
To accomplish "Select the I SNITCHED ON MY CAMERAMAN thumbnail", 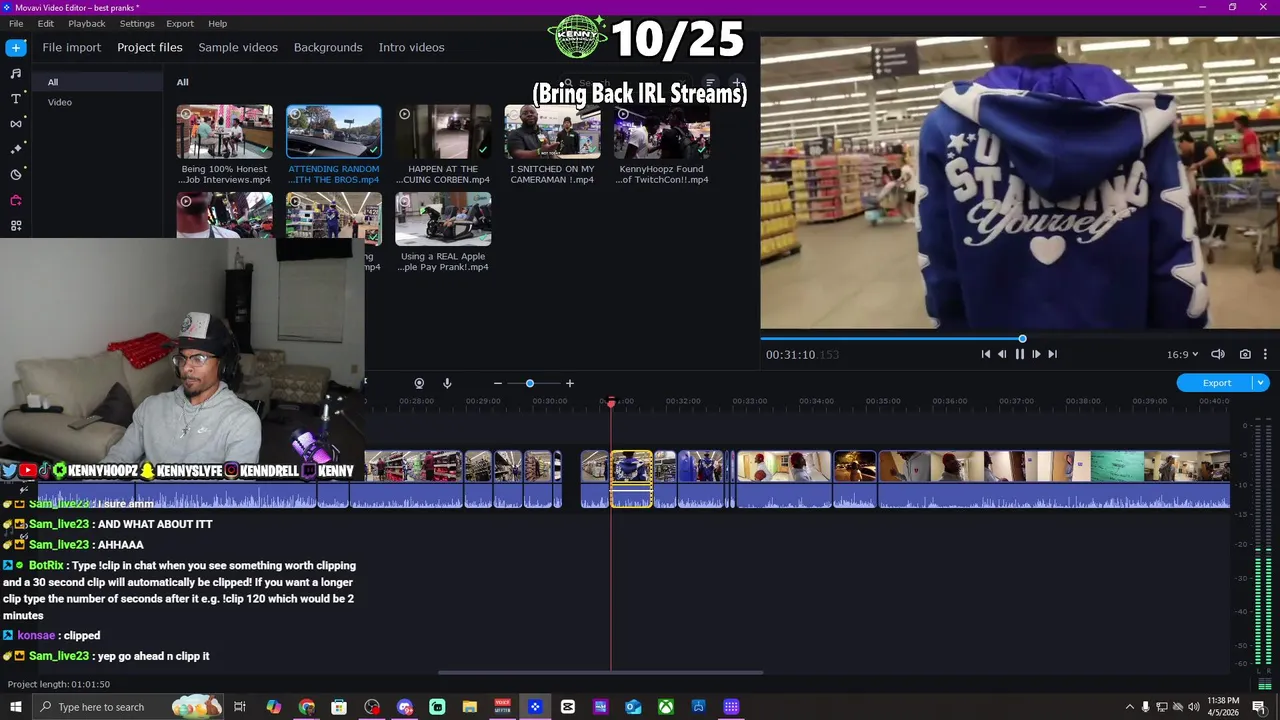I will (x=552, y=131).
